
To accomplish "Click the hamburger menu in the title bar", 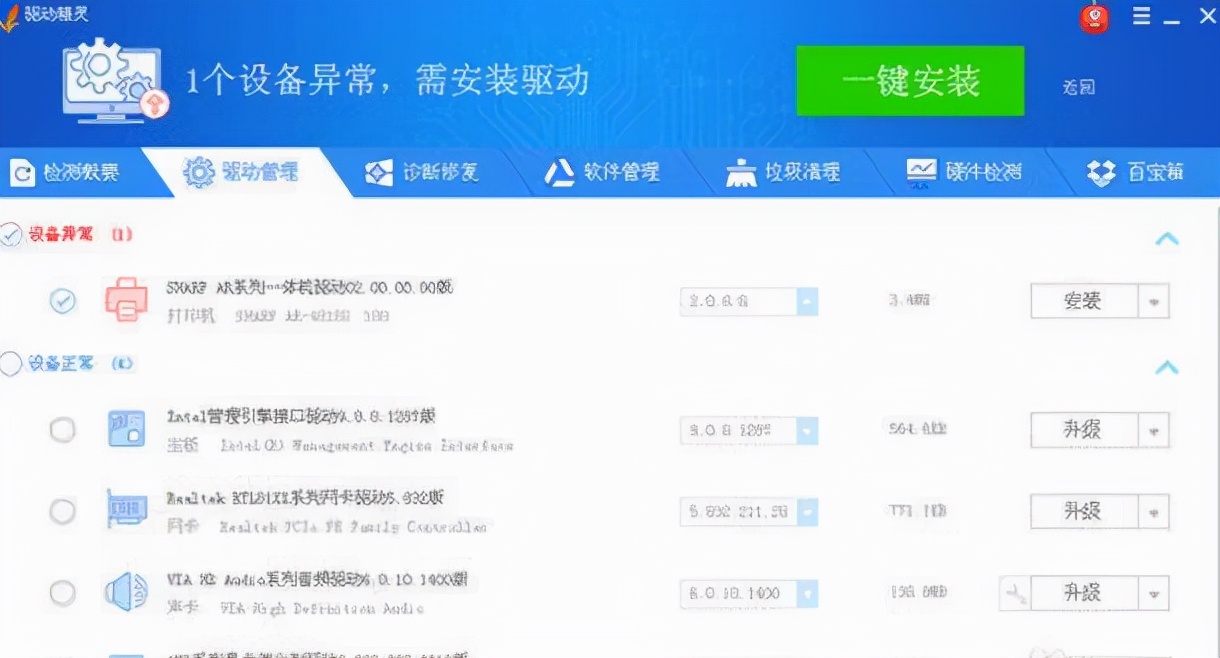I will click(1142, 16).
